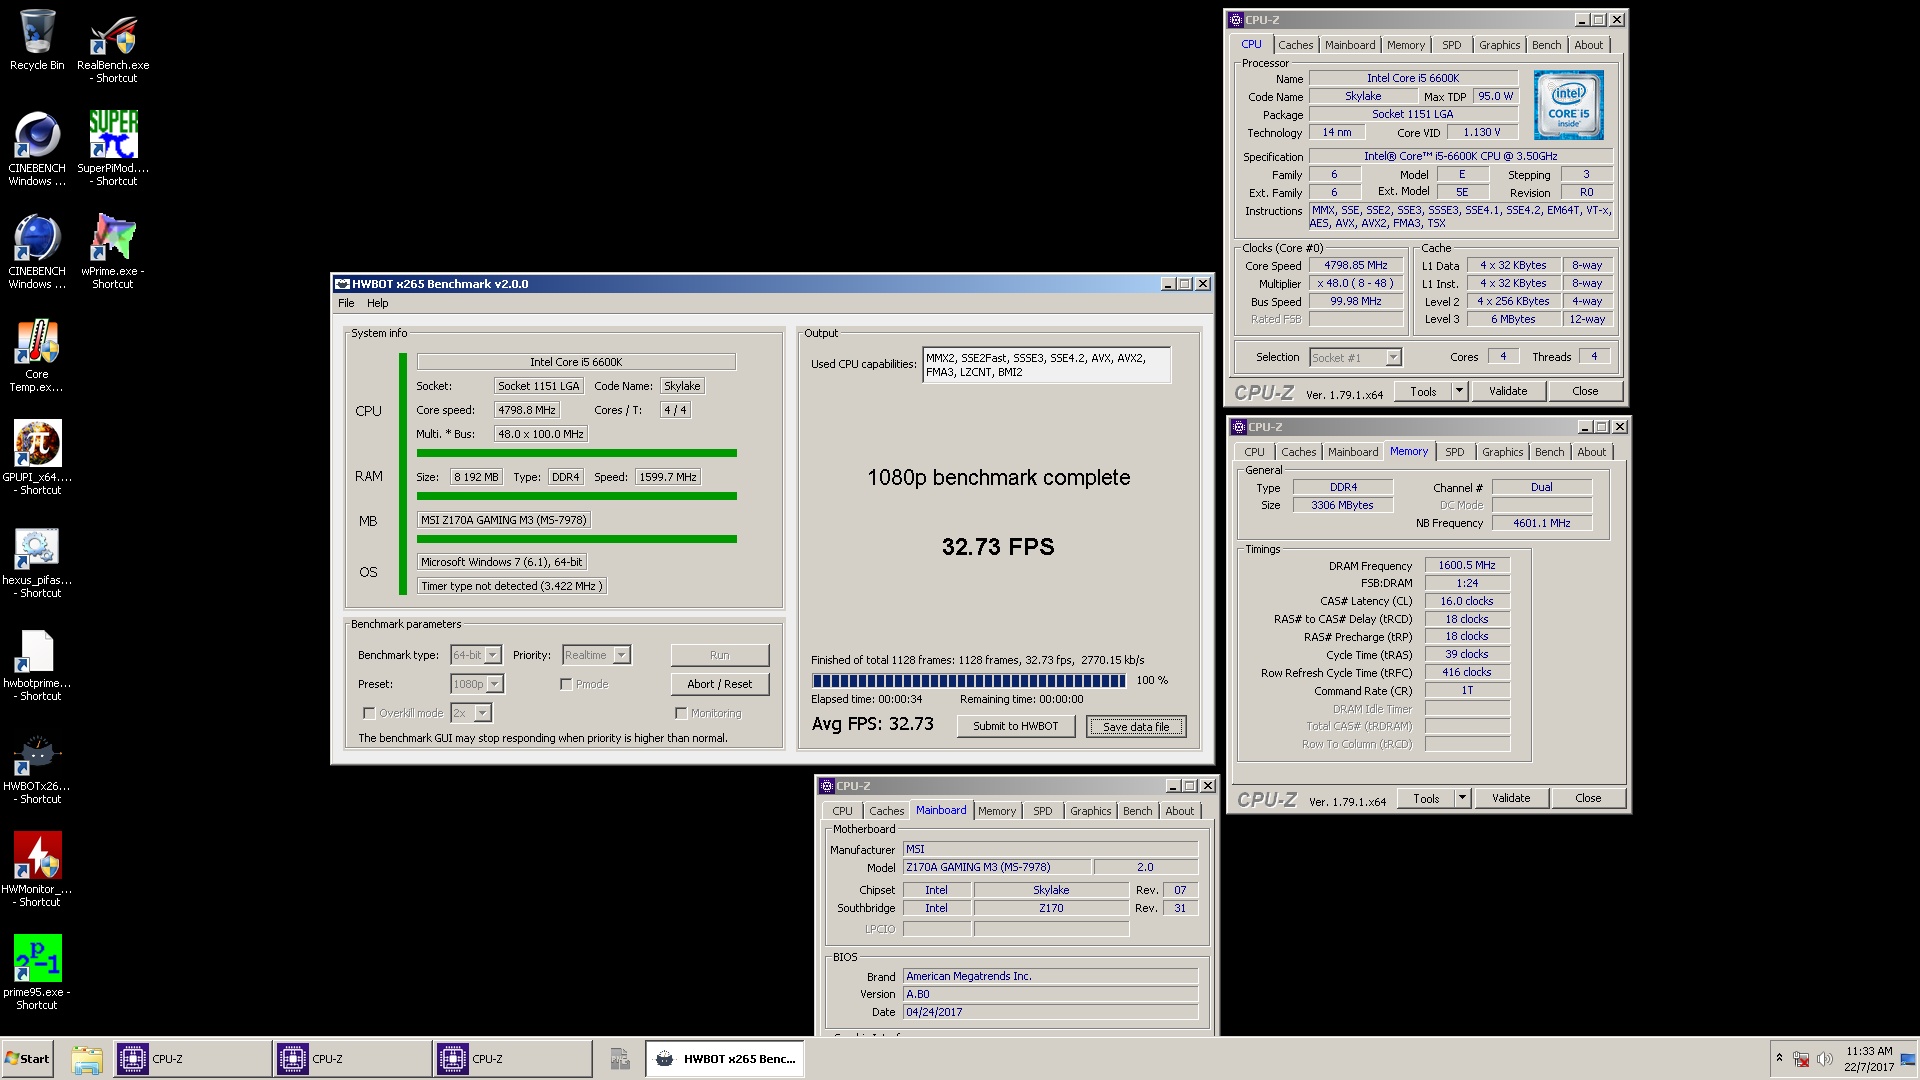The width and height of the screenshot is (1920, 1080).
Task: Select the GPUPI_x64 shortcut icon
Action: (x=37, y=458)
